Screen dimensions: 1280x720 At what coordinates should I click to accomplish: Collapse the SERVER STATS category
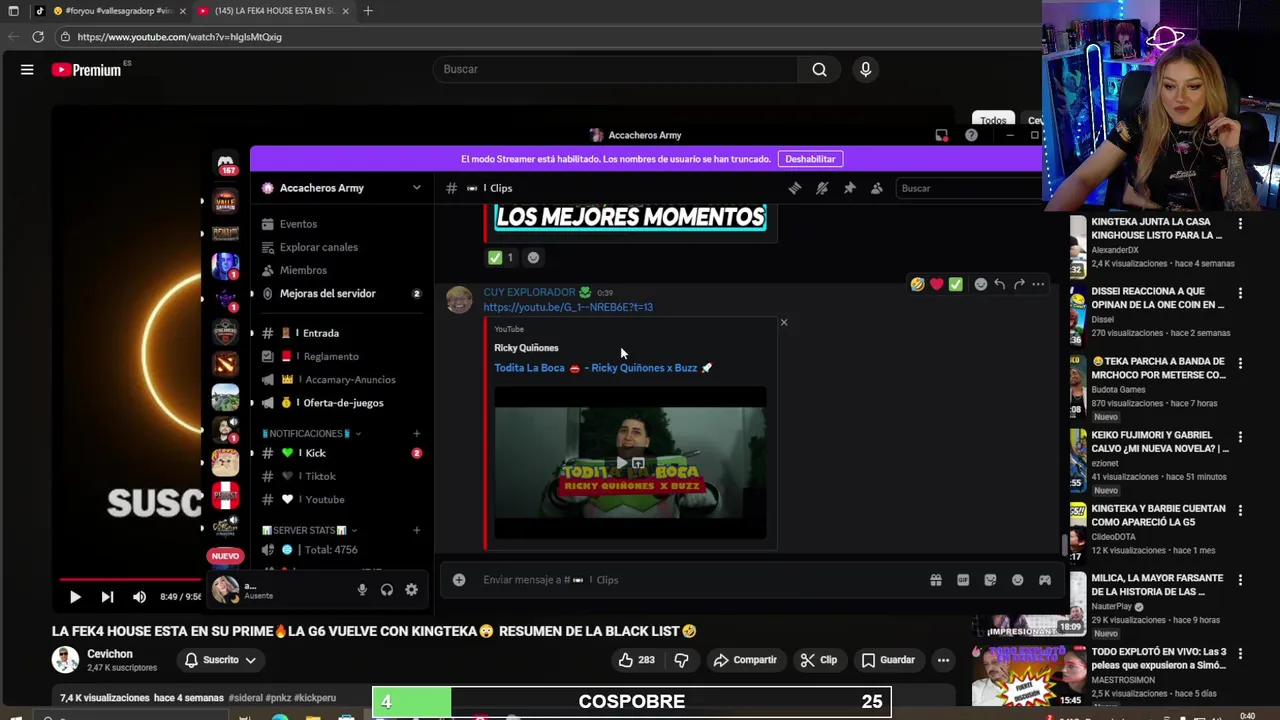[x=309, y=530]
